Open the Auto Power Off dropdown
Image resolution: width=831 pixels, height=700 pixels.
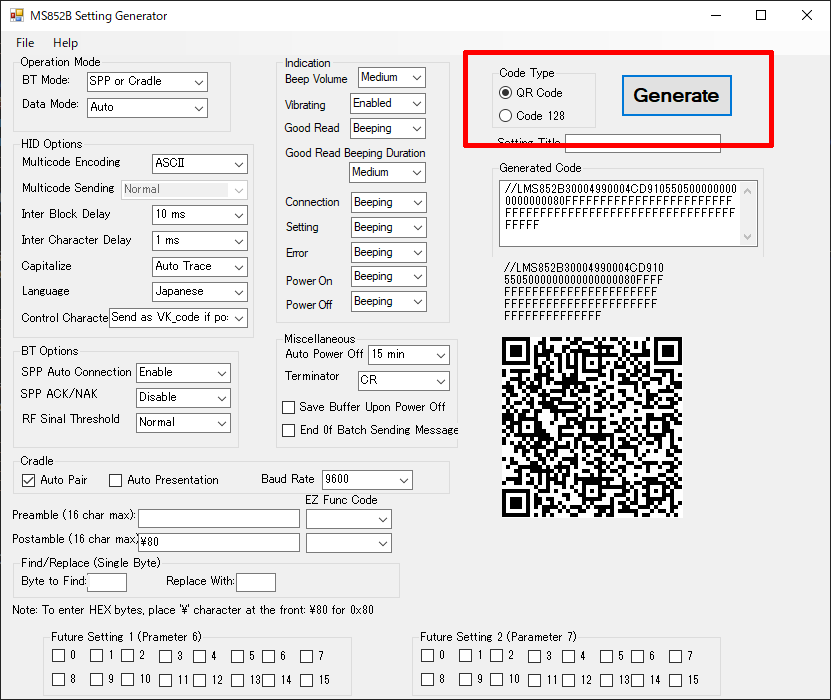tap(409, 355)
